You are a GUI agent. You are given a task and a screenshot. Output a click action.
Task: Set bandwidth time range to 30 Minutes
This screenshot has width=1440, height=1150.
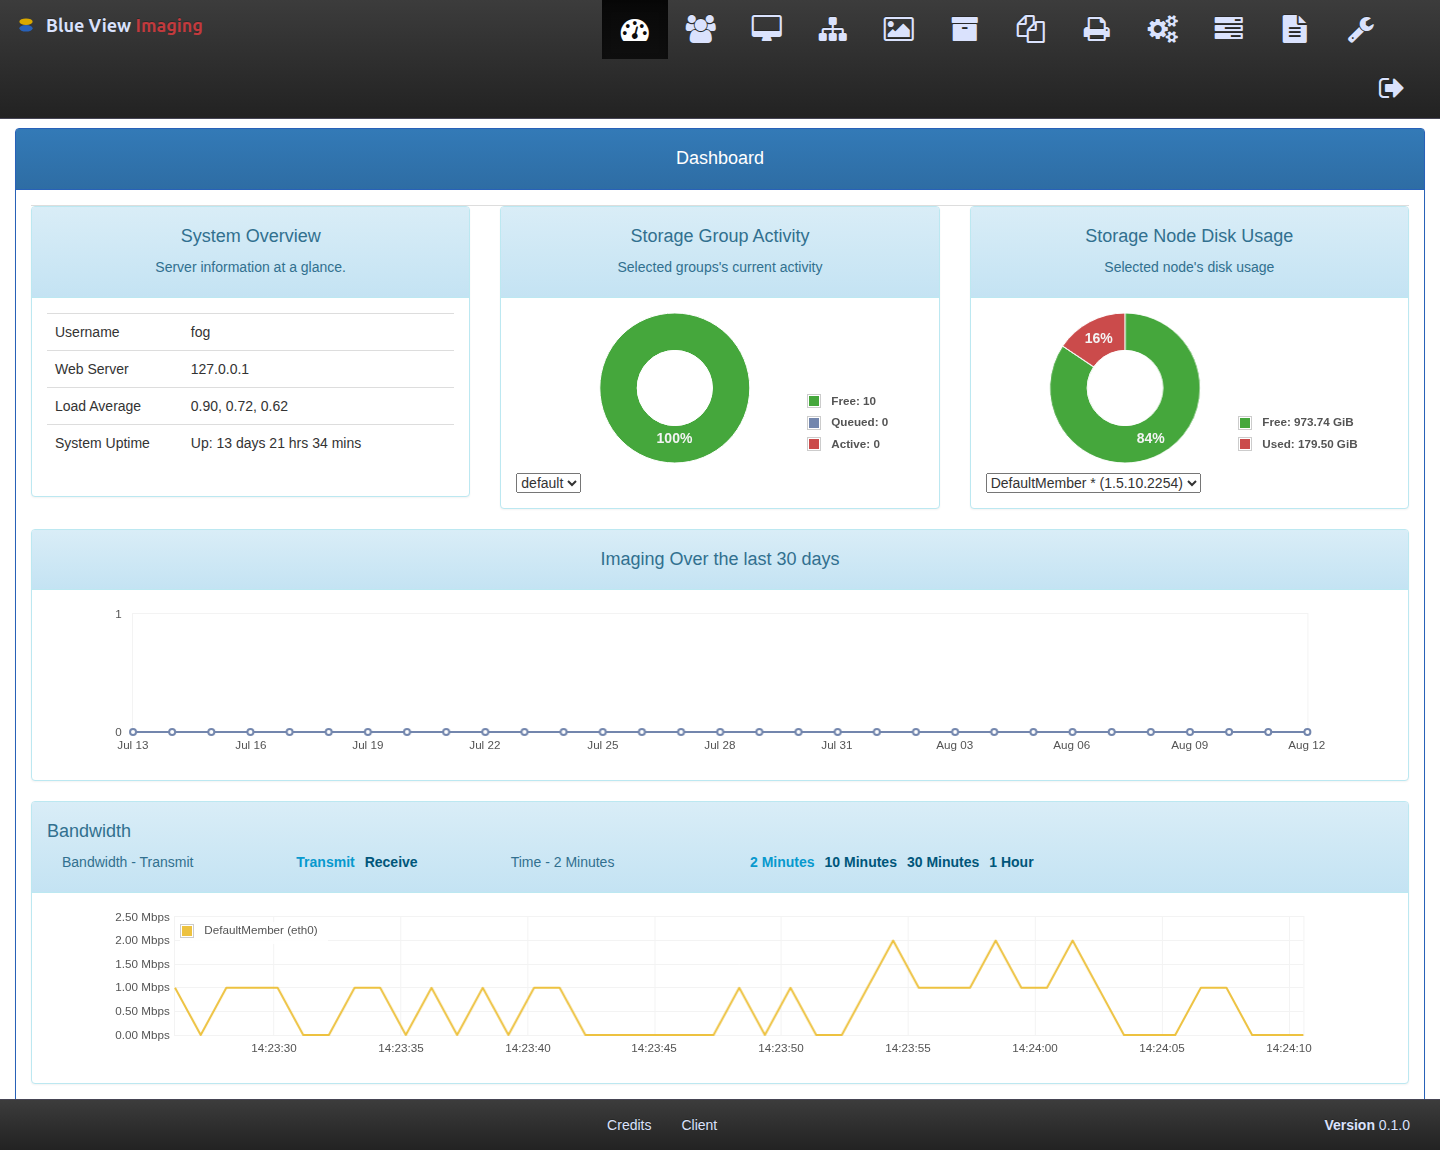tap(943, 862)
